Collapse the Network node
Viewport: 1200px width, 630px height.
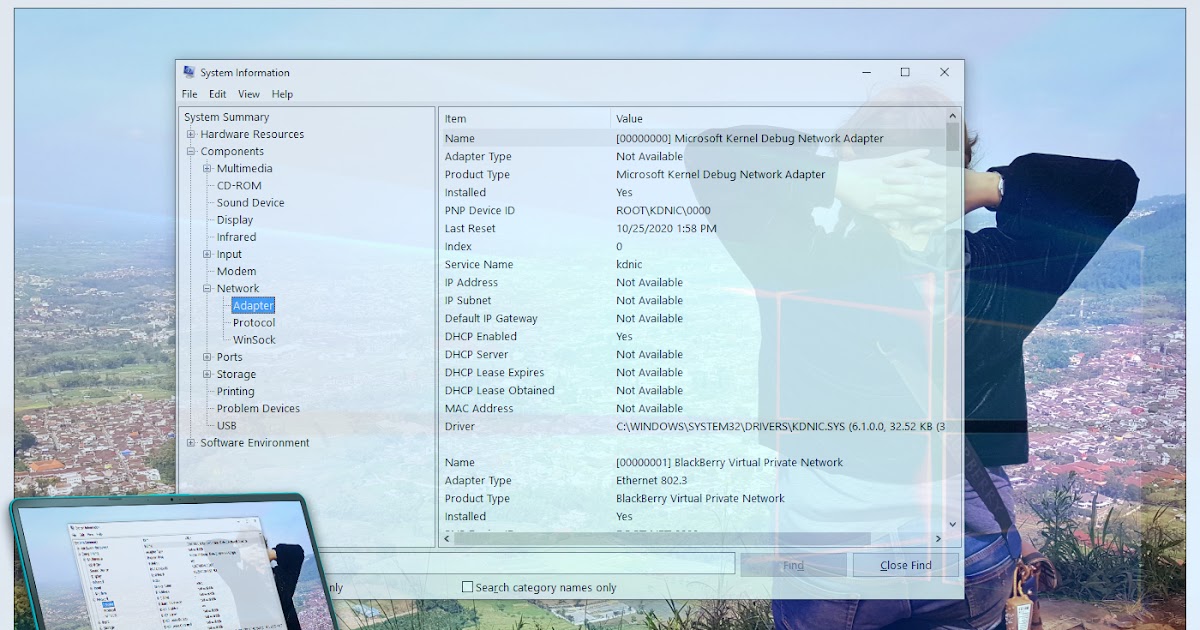pos(207,288)
